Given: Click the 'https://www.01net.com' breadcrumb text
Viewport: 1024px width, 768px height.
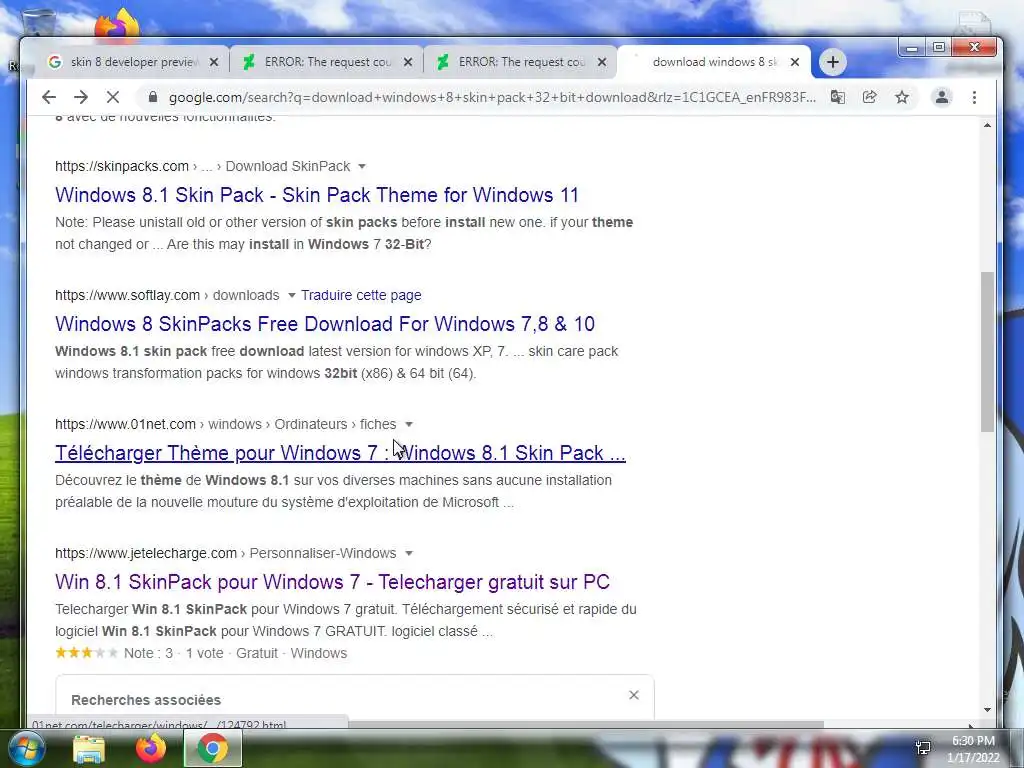Looking at the screenshot, I should point(125,424).
